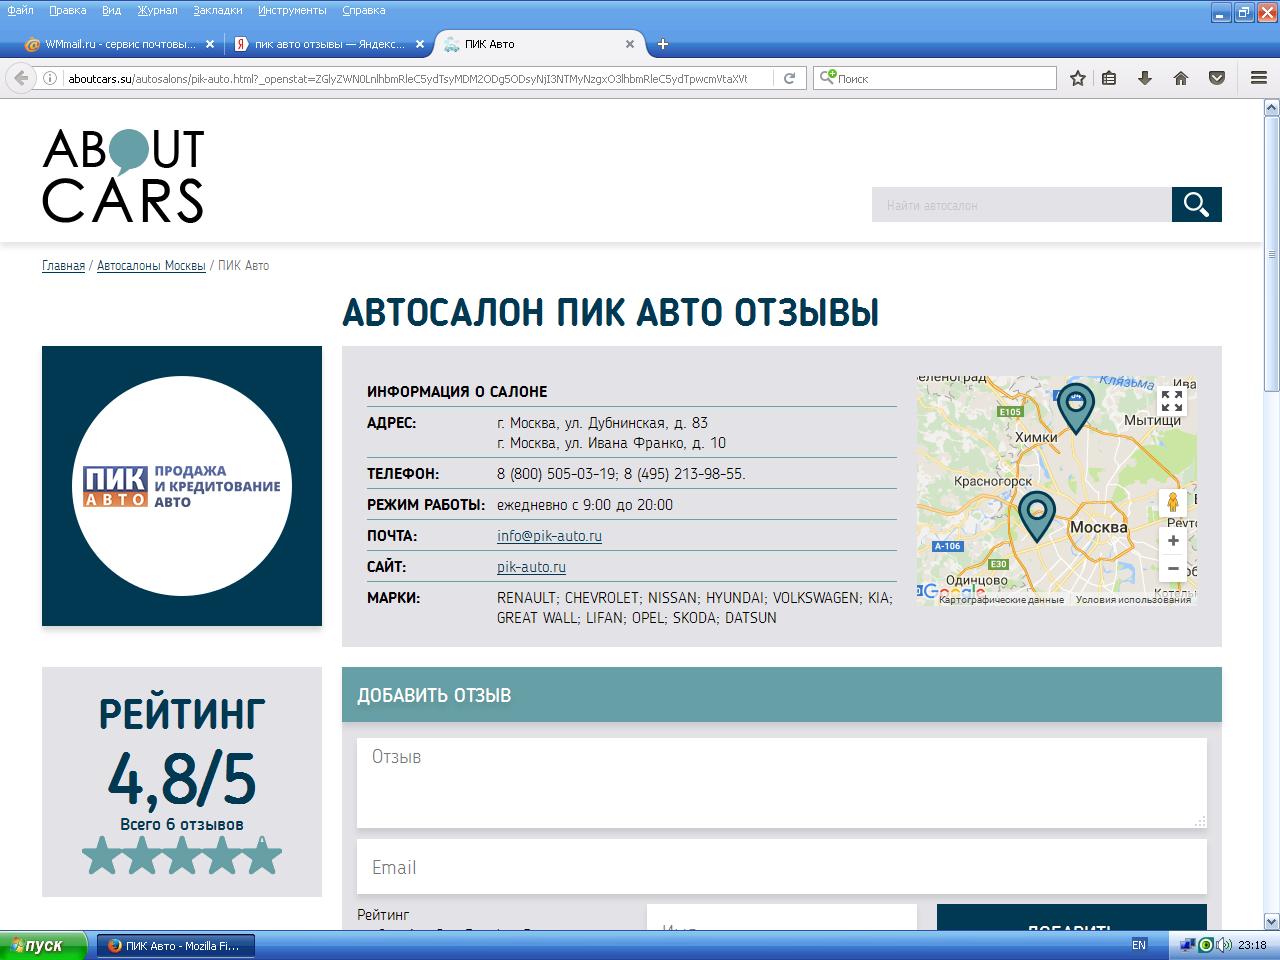Click the Найти автосалон search field
This screenshot has width=1280, height=960.
1022,205
